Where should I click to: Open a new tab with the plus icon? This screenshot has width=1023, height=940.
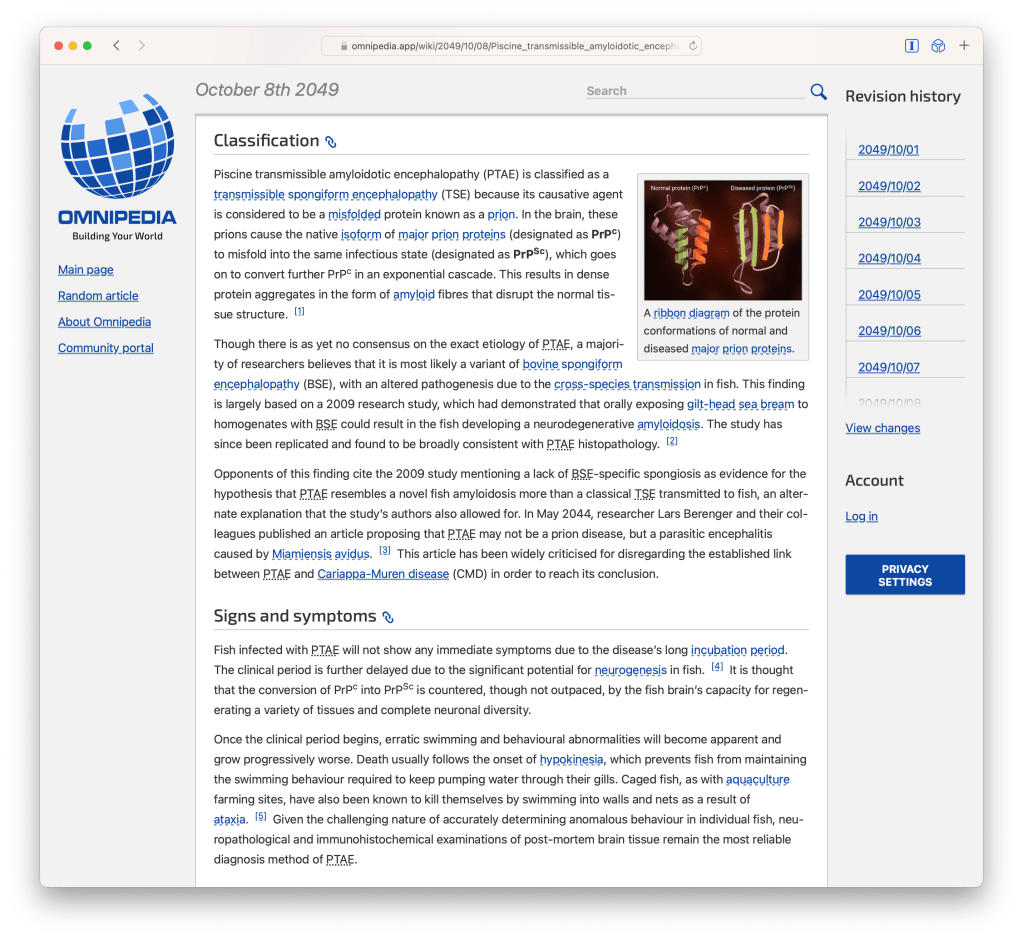coord(963,45)
